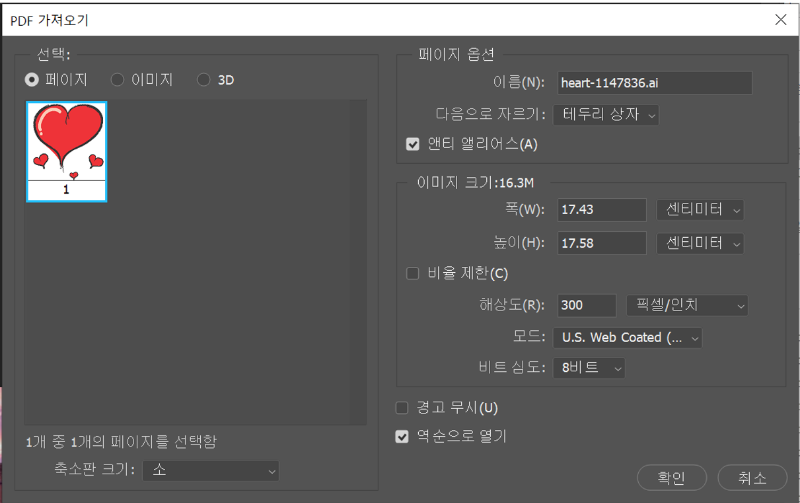The height and width of the screenshot is (503, 800).
Task: Click the 페이지 옵션 group label
Action: click(456, 54)
